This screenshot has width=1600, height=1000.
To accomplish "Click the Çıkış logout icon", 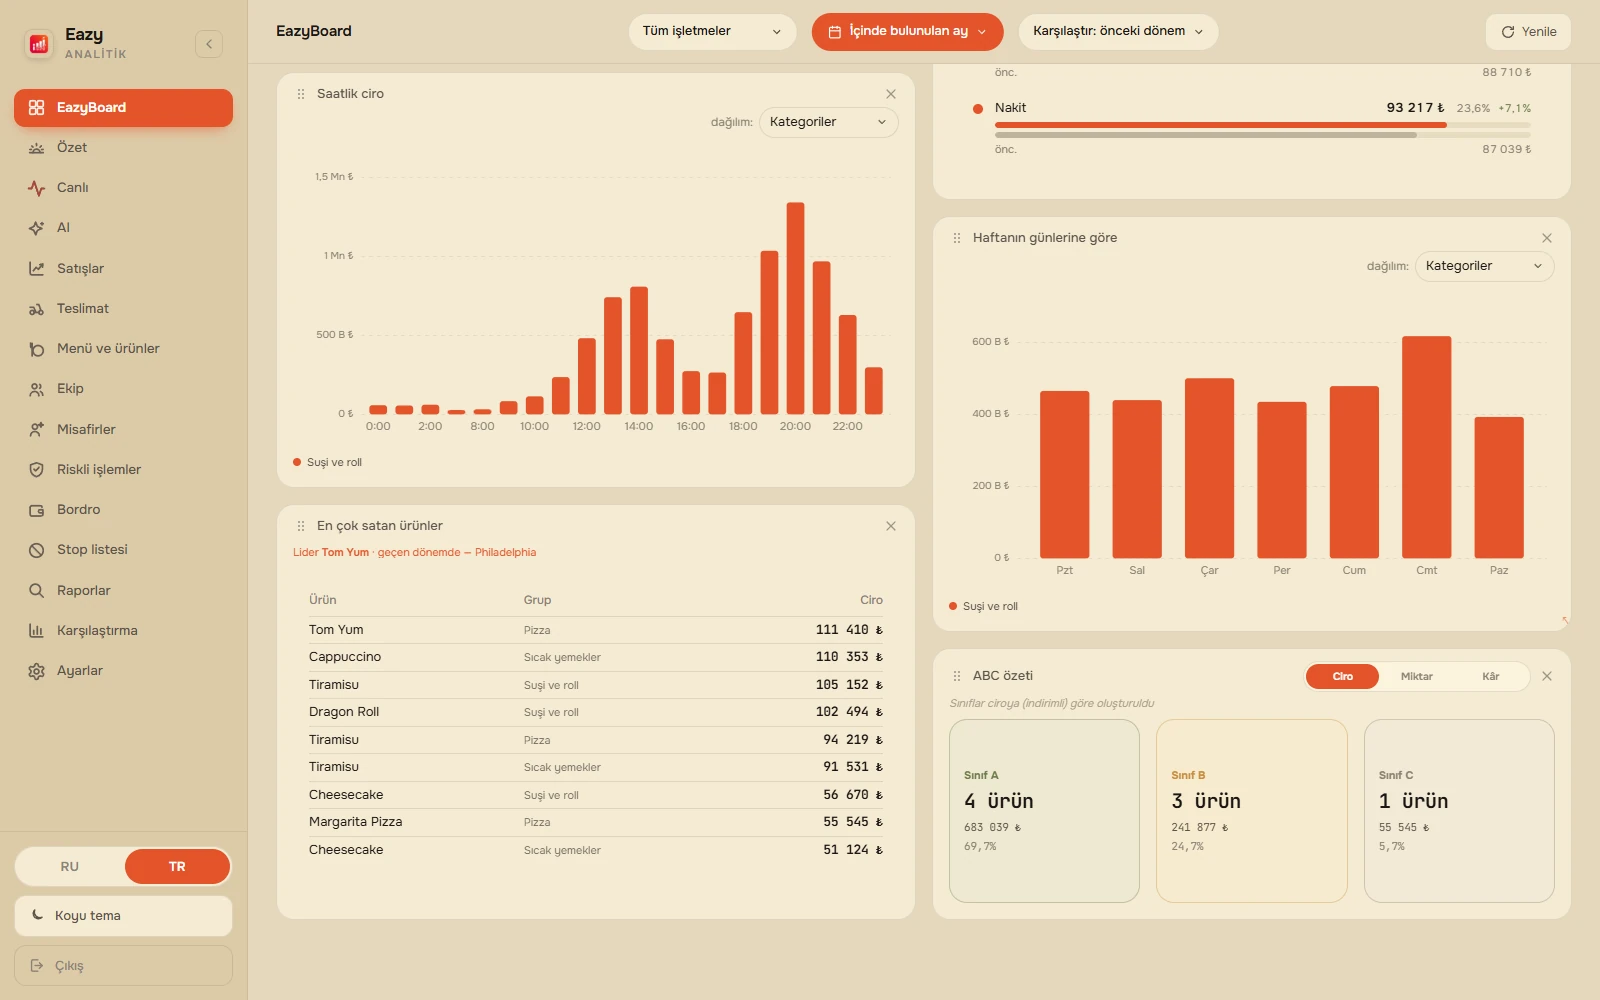I will pyautogui.click(x=37, y=966).
